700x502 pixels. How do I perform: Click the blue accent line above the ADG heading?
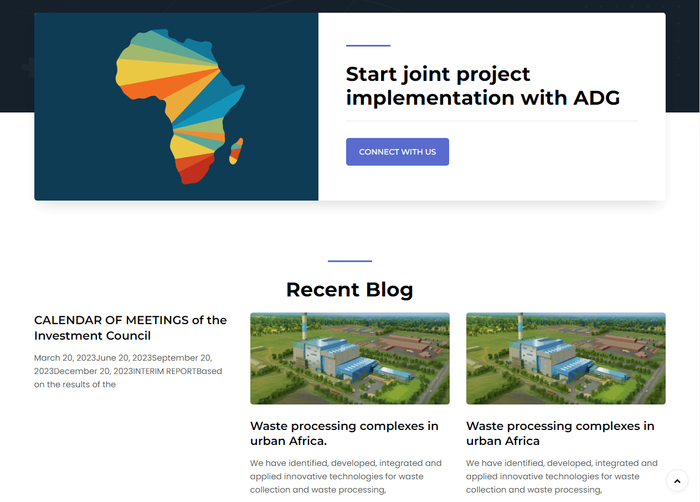[367, 46]
